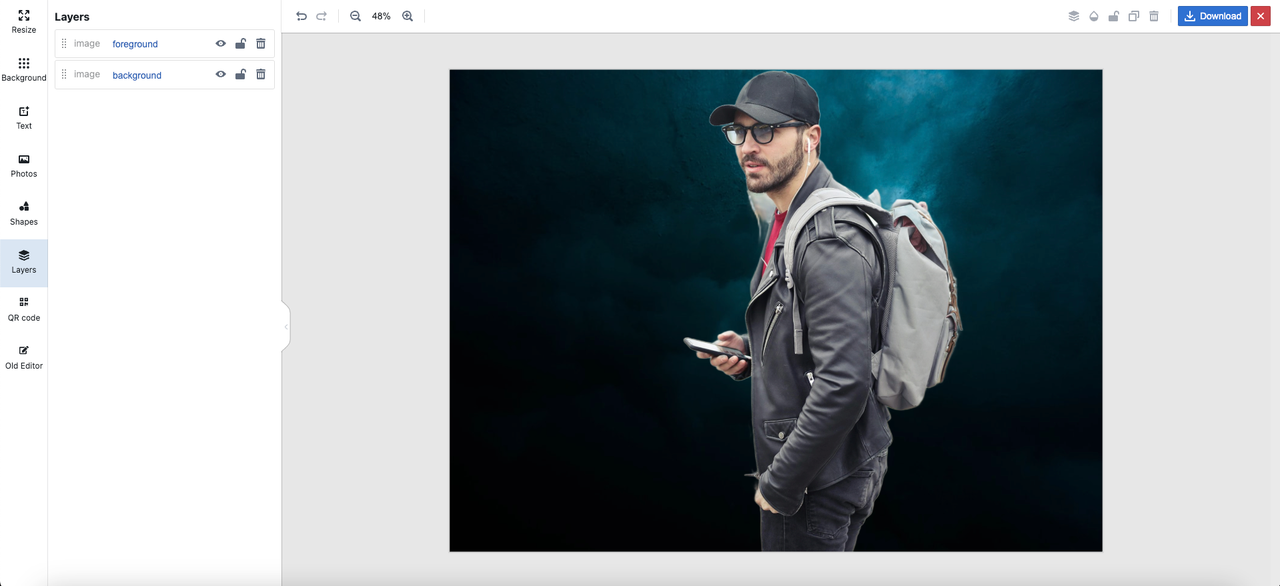Click the undo arrow in toolbar
This screenshot has width=1280, height=586.
301,16
